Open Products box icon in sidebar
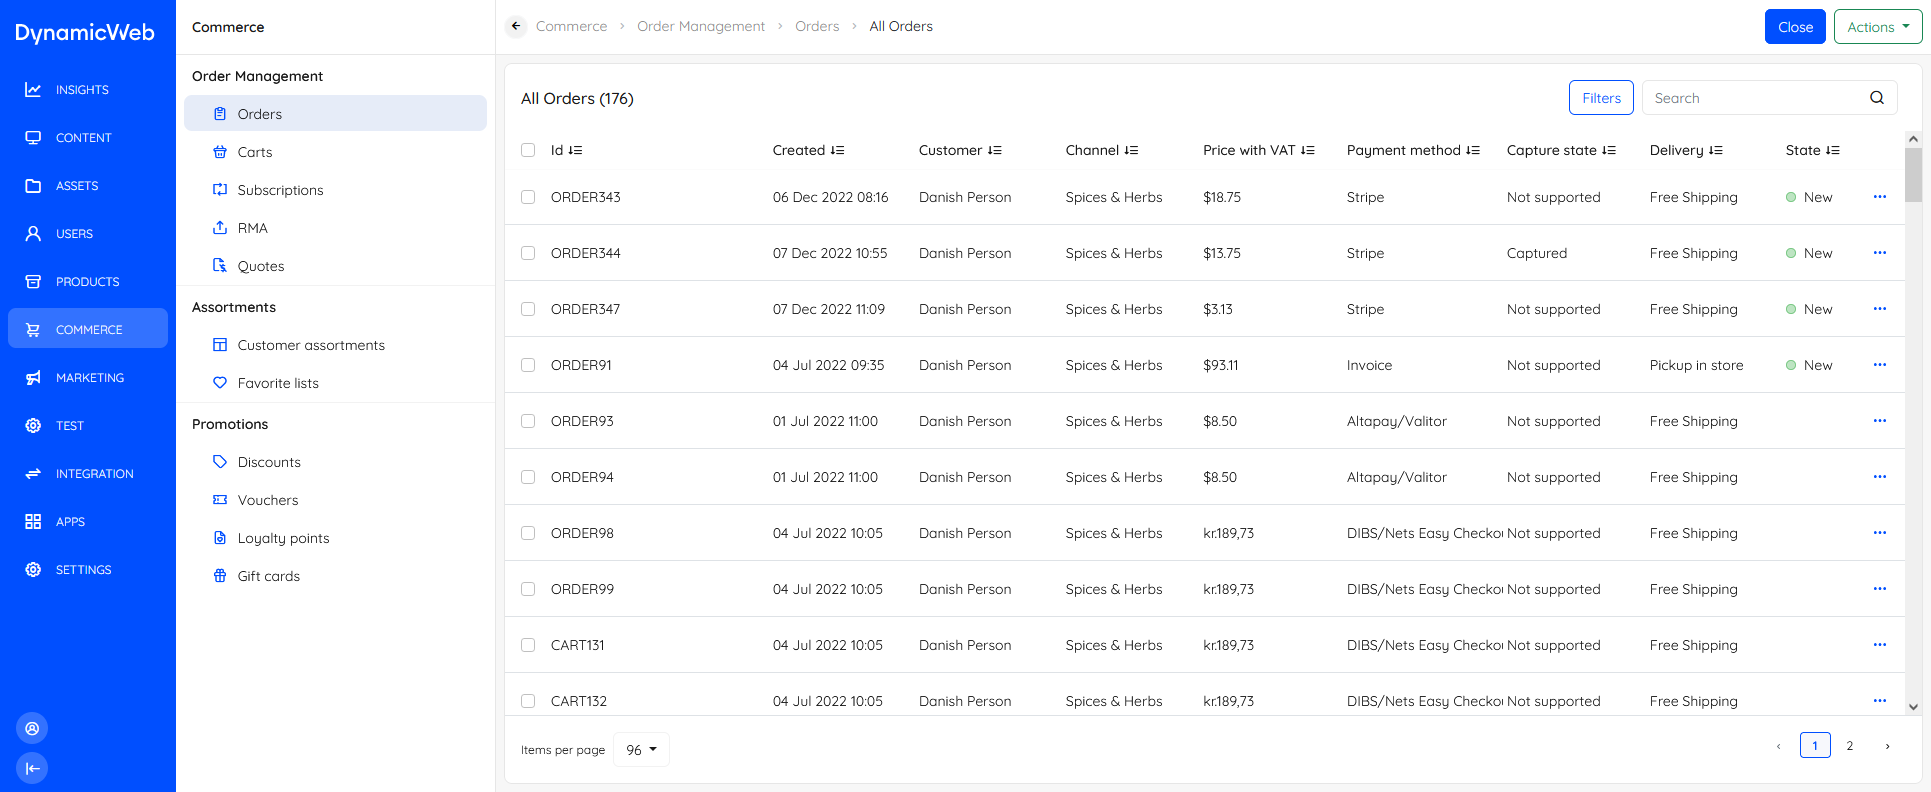Screen dimensions: 1931x792 [x=33, y=282]
